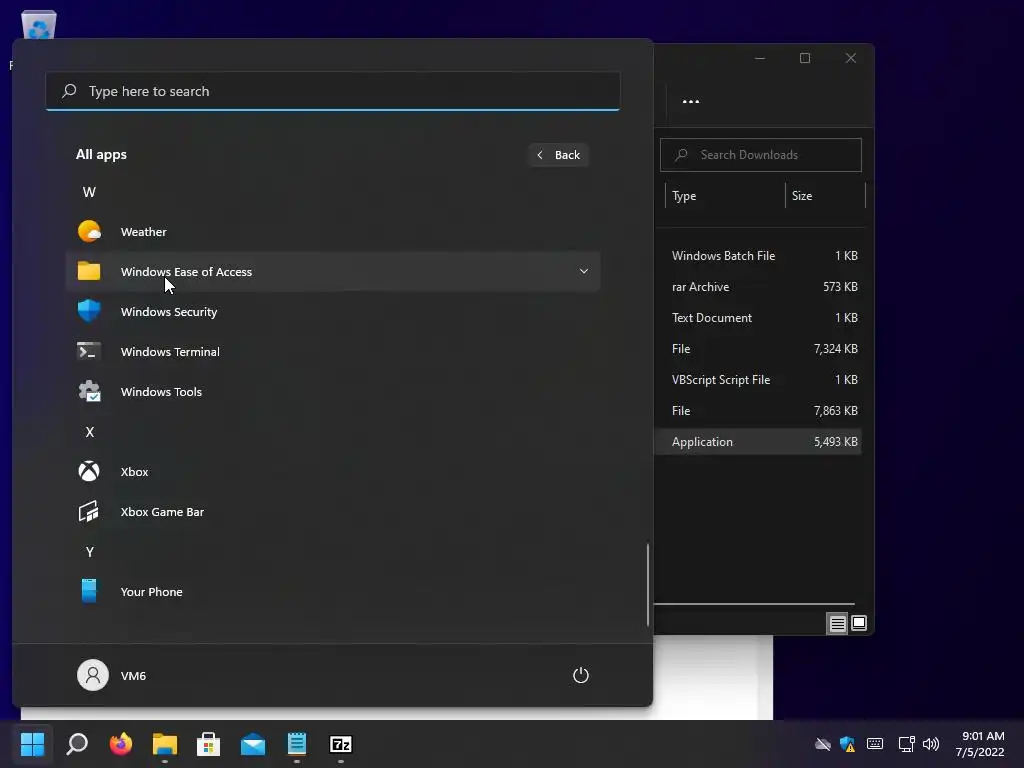The height and width of the screenshot is (768, 1024).
Task: Open Xbox Game Bar icon
Action: [89, 511]
